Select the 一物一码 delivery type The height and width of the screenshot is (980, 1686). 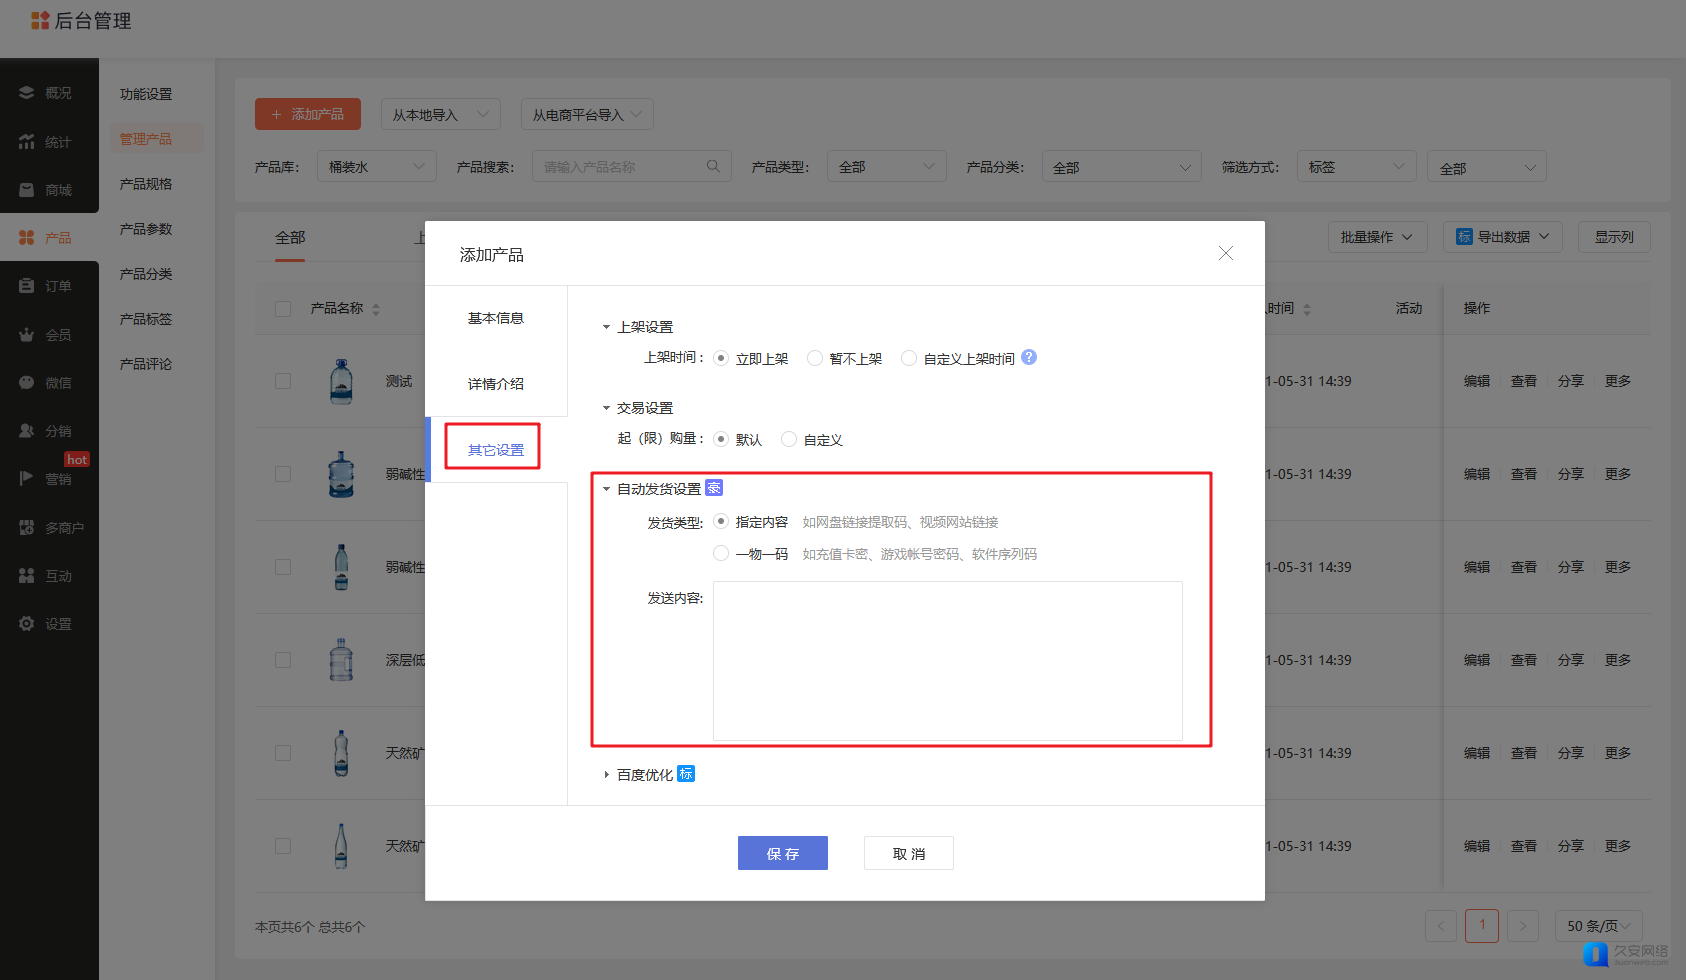coord(721,553)
